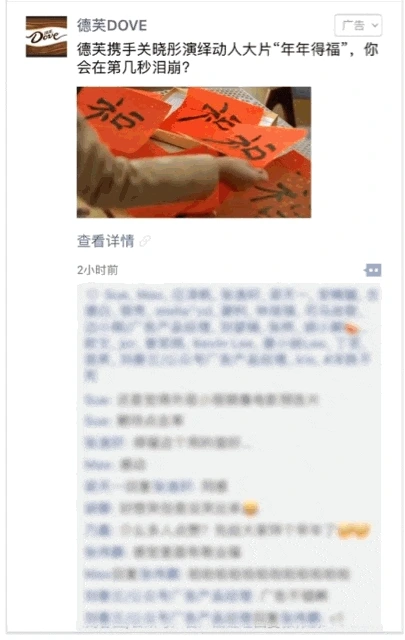This screenshot has width=405, height=640.
Task: Open Sue's profile from the likes list
Action: 118,294
